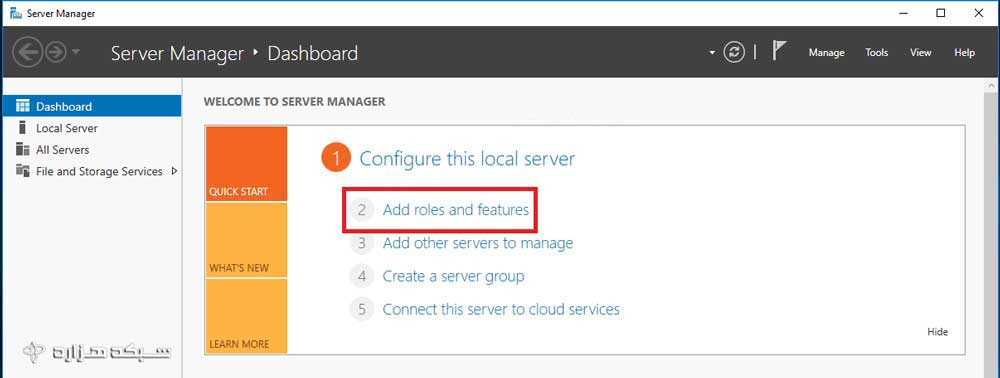Image resolution: width=1000 pixels, height=378 pixels.
Task: Click the forward navigation arrow
Action: click(56, 52)
